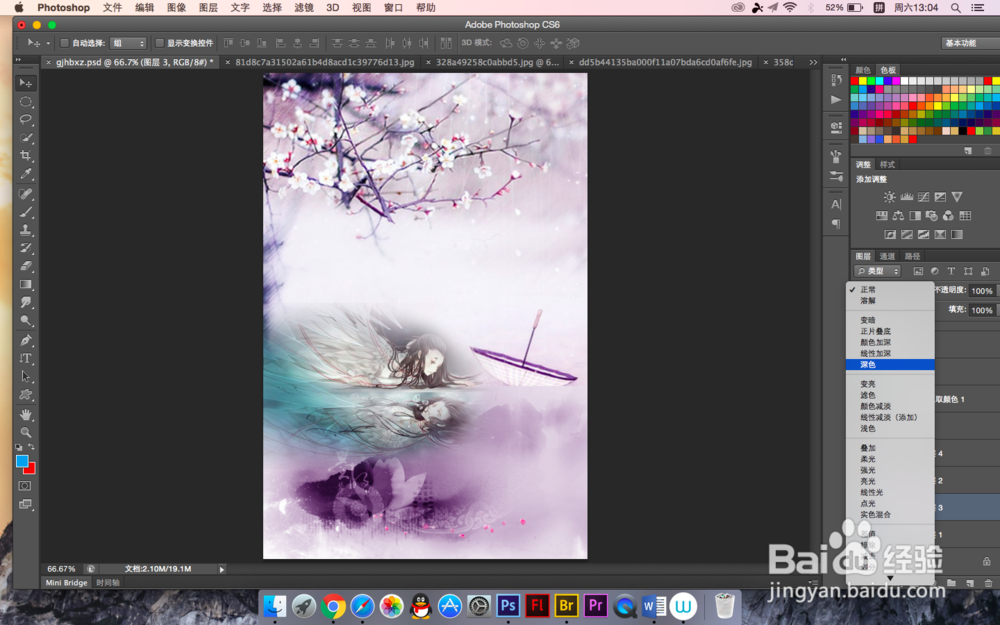Open the Character panel icon
The height and width of the screenshot is (625, 1000).
[836, 204]
